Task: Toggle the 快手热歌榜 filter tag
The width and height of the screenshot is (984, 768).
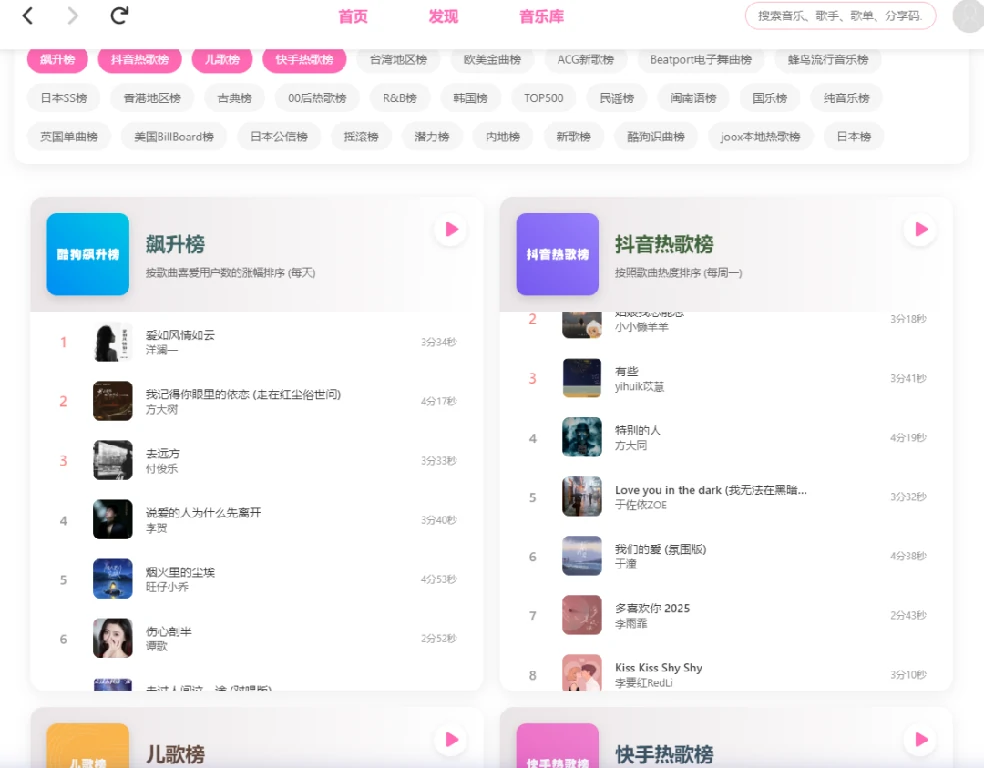Action: pyautogui.click(x=305, y=60)
